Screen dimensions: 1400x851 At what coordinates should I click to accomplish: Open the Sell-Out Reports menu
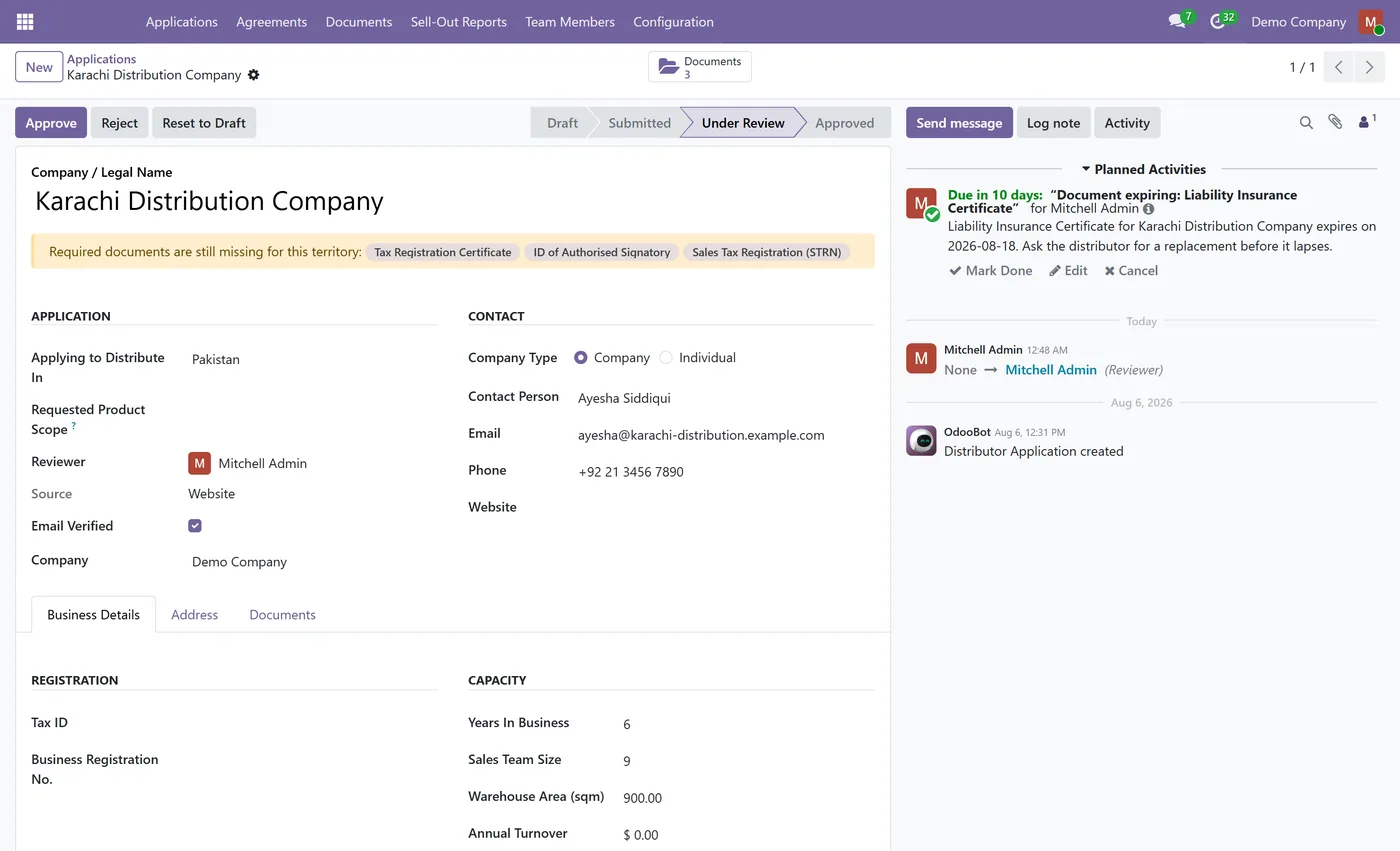point(458,21)
